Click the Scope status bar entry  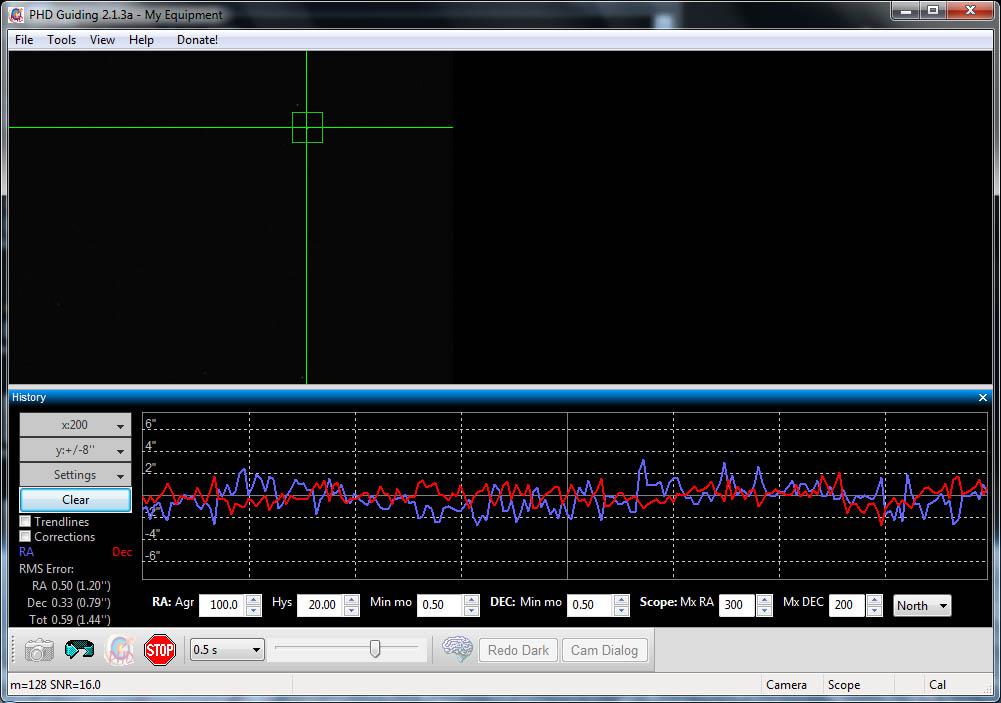coord(843,684)
